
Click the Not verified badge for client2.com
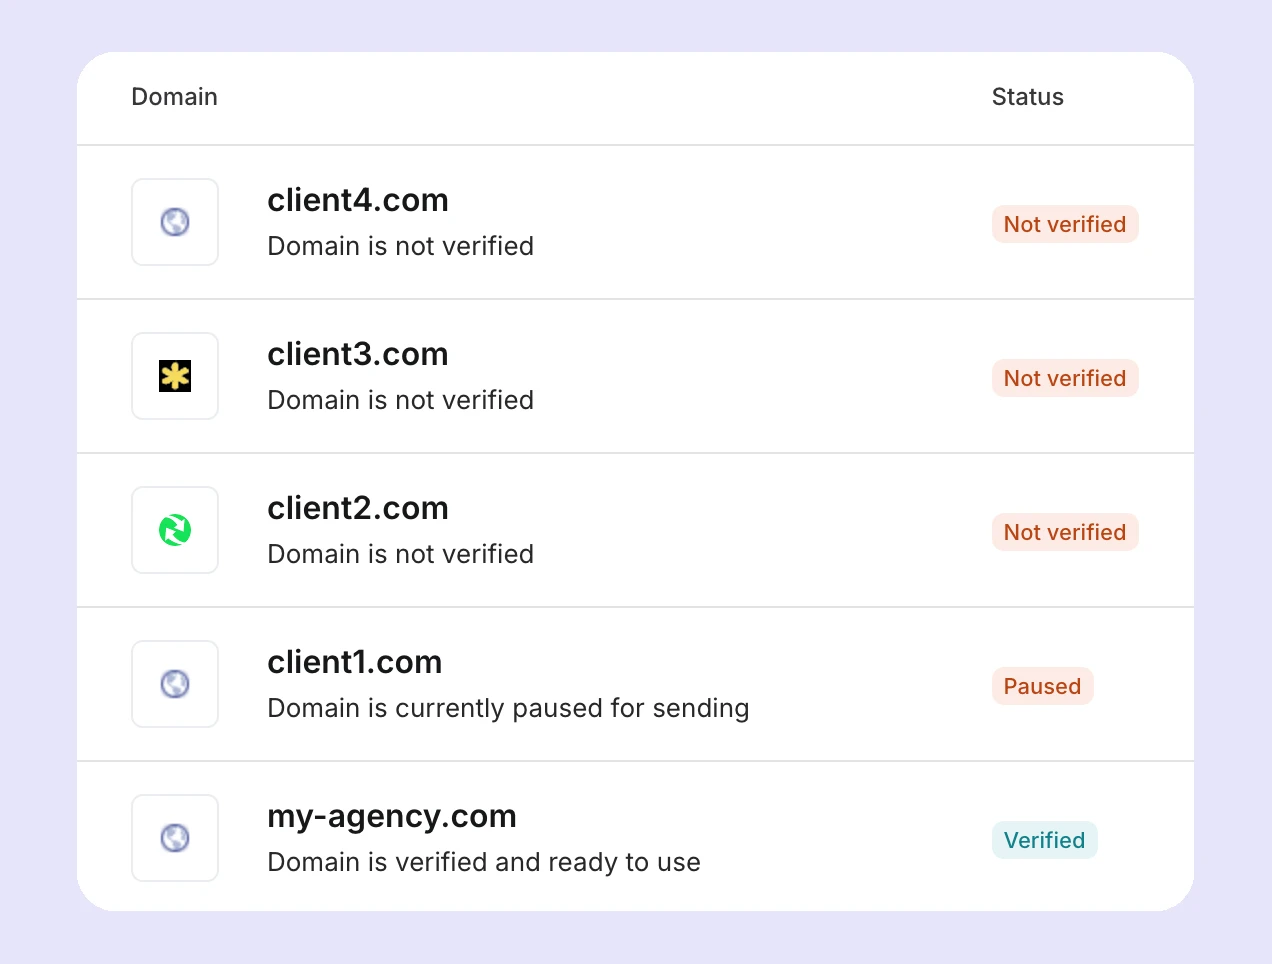coord(1065,532)
